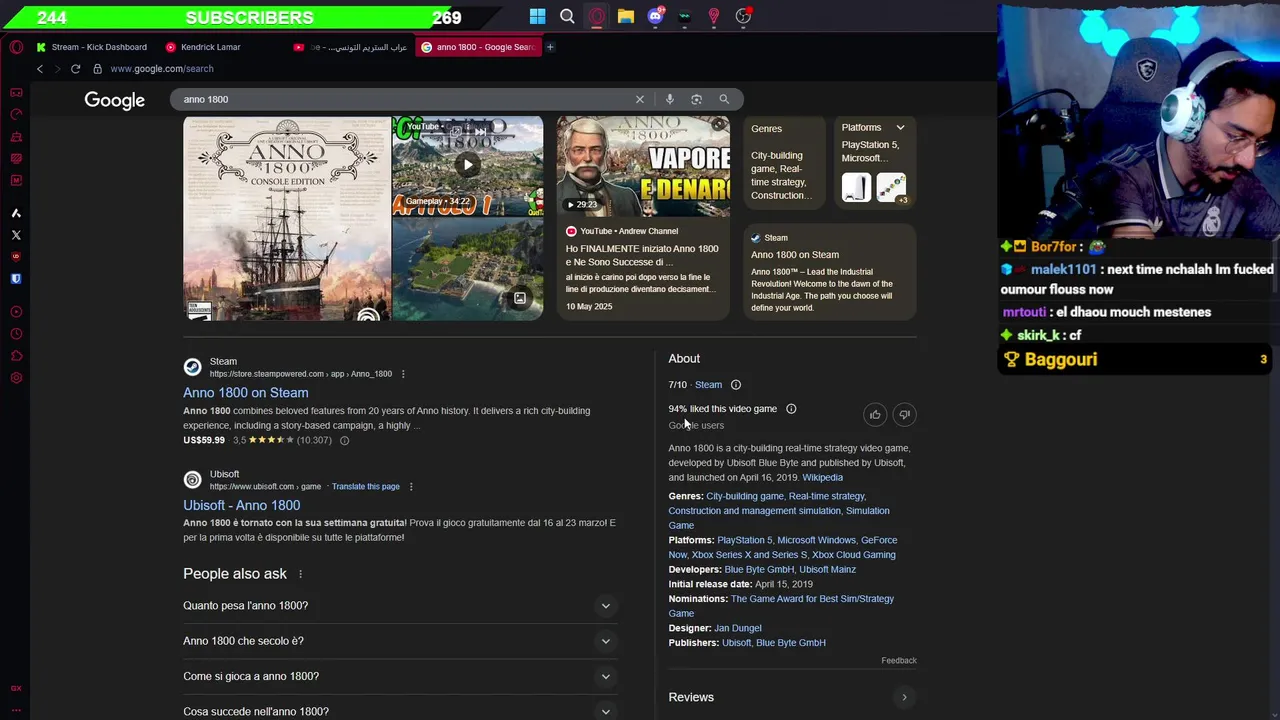Open X (Twitter) in sidebar
1280x720 pixels.
coord(16,235)
